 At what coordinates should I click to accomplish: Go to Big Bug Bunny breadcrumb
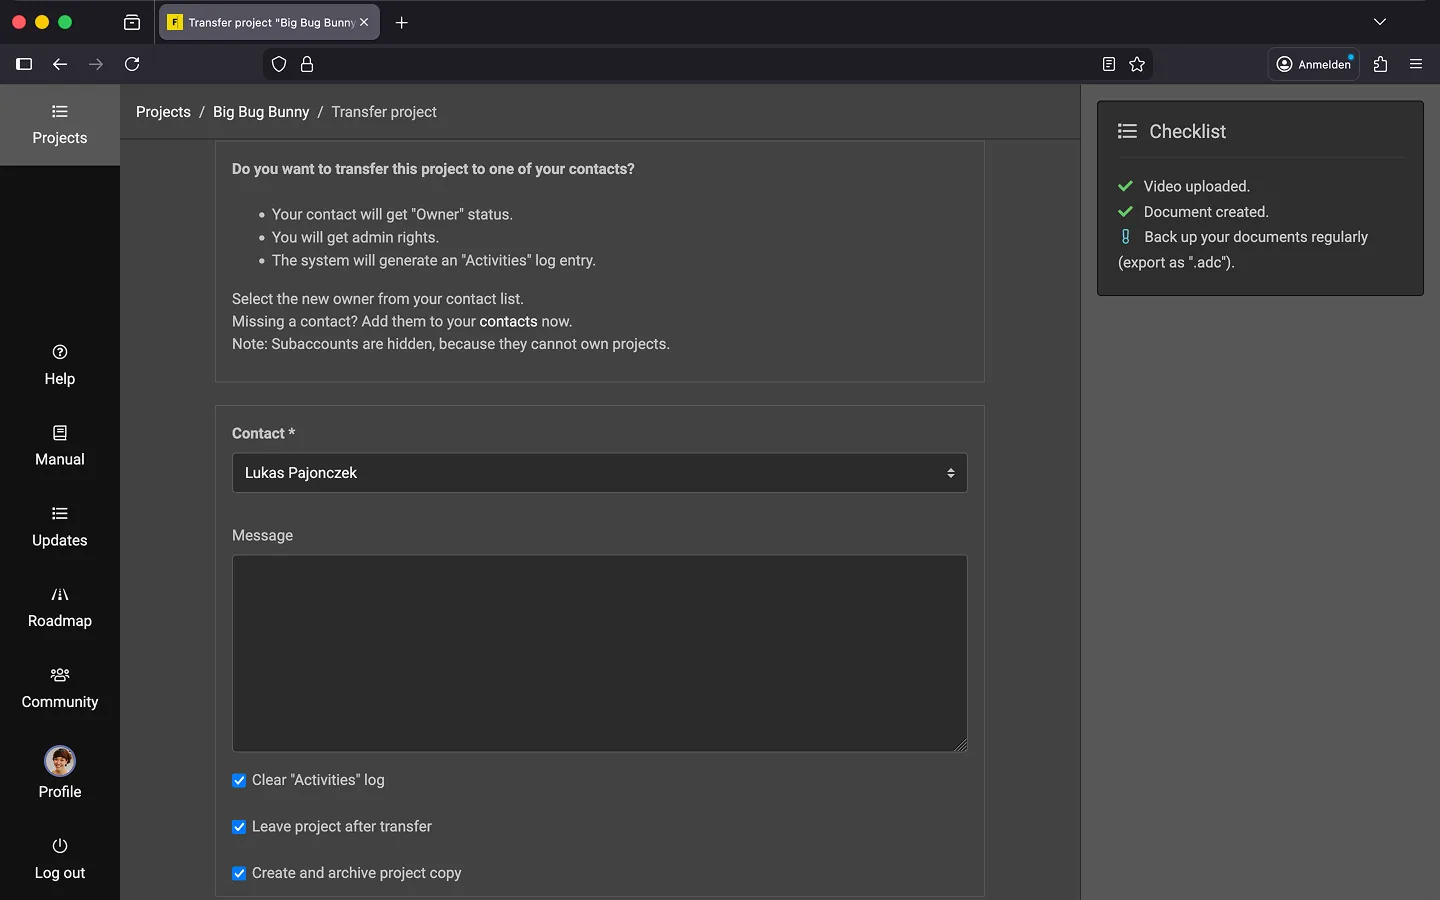click(261, 112)
